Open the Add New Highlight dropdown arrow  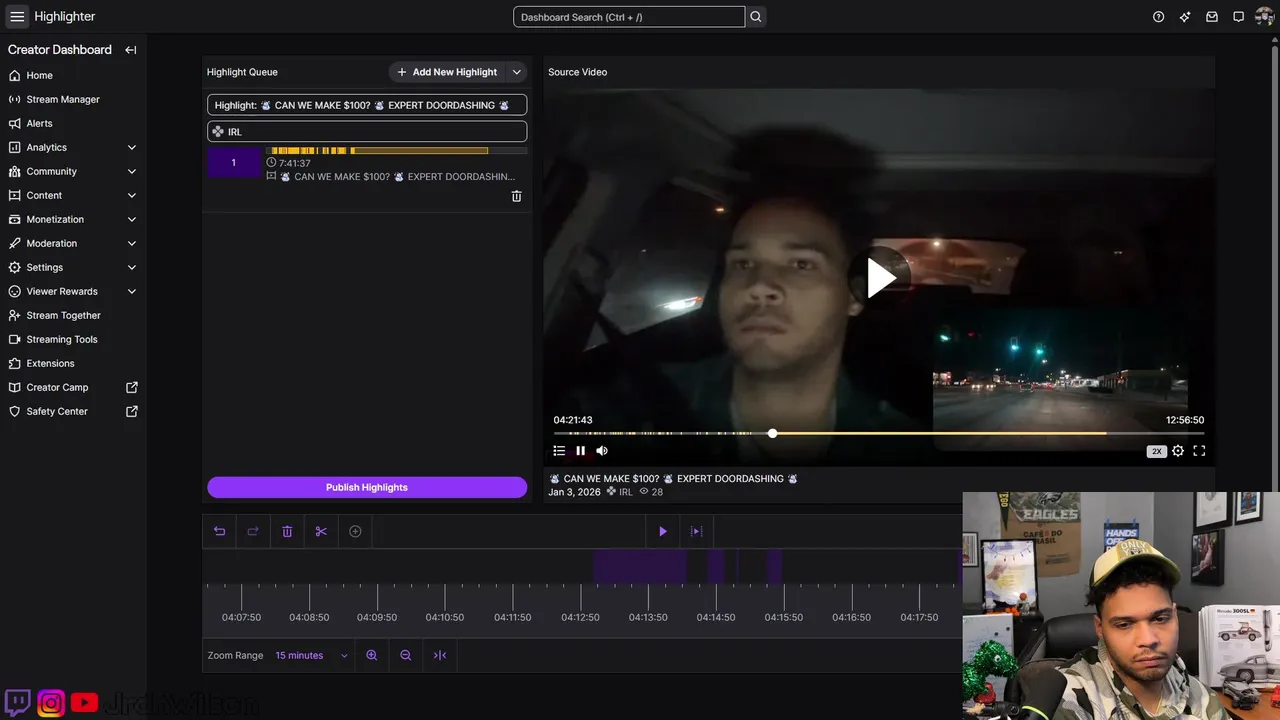point(517,72)
